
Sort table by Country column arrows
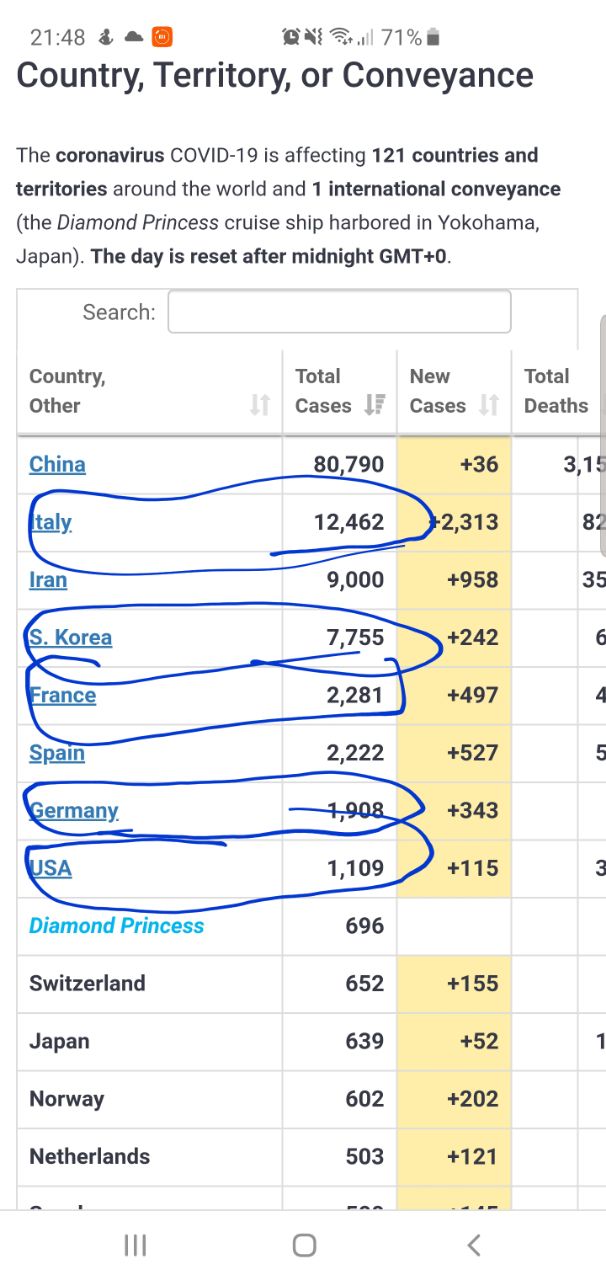(260, 405)
